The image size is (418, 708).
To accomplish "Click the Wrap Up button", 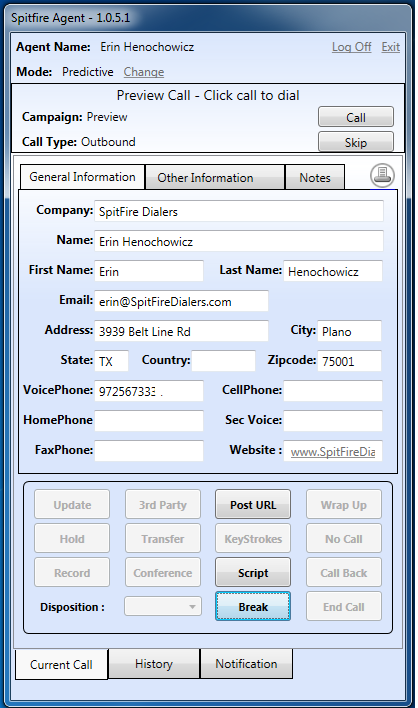I will click(x=344, y=504).
